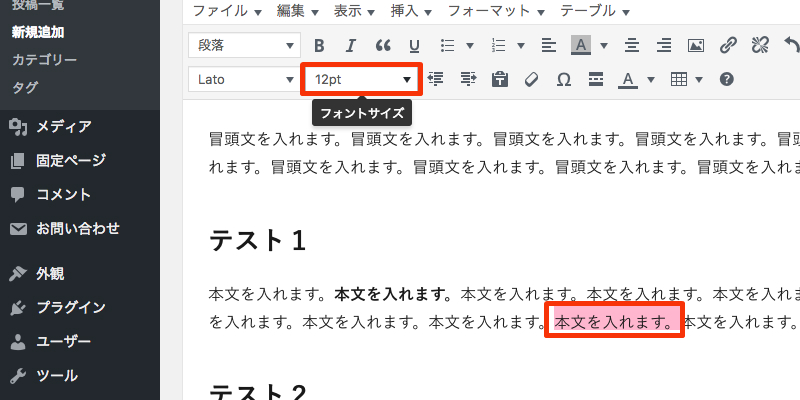800x400 pixels.
Task: Open help with the question mark icon
Action: point(727,79)
